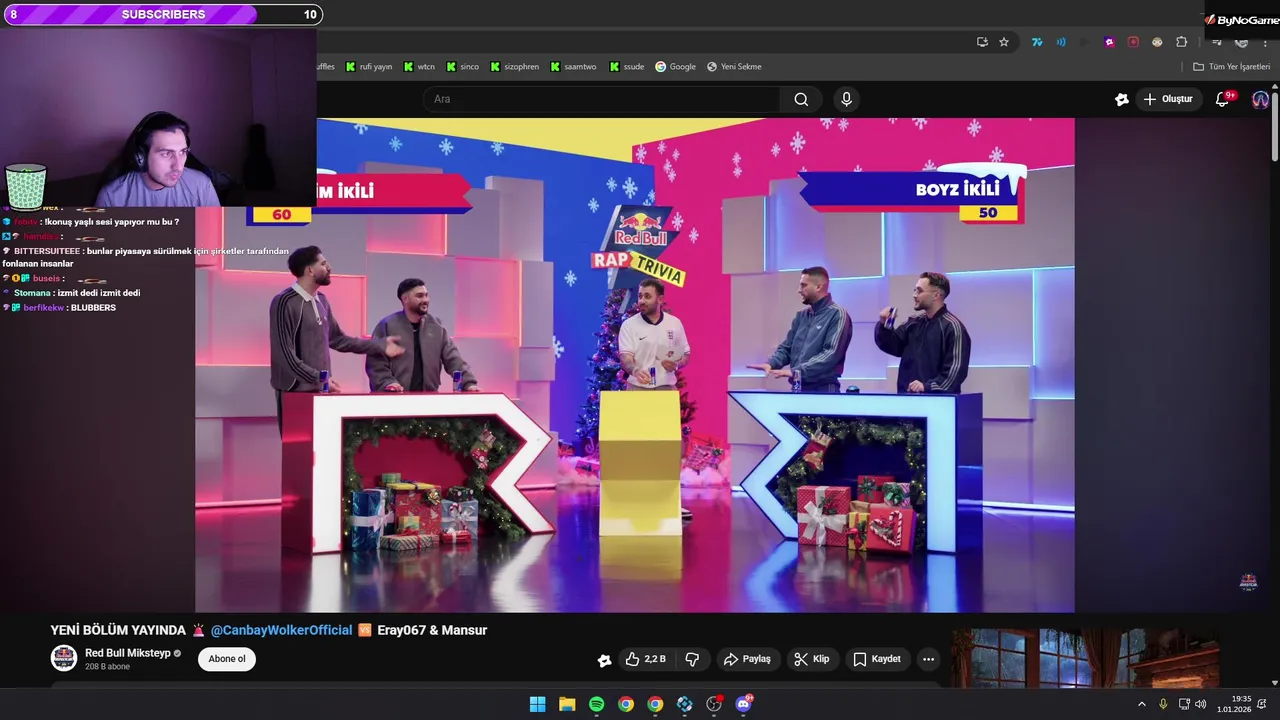This screenshot has height=720, width=1280.
Task: Open volume control in system tray
Action: pos(1200,704)
